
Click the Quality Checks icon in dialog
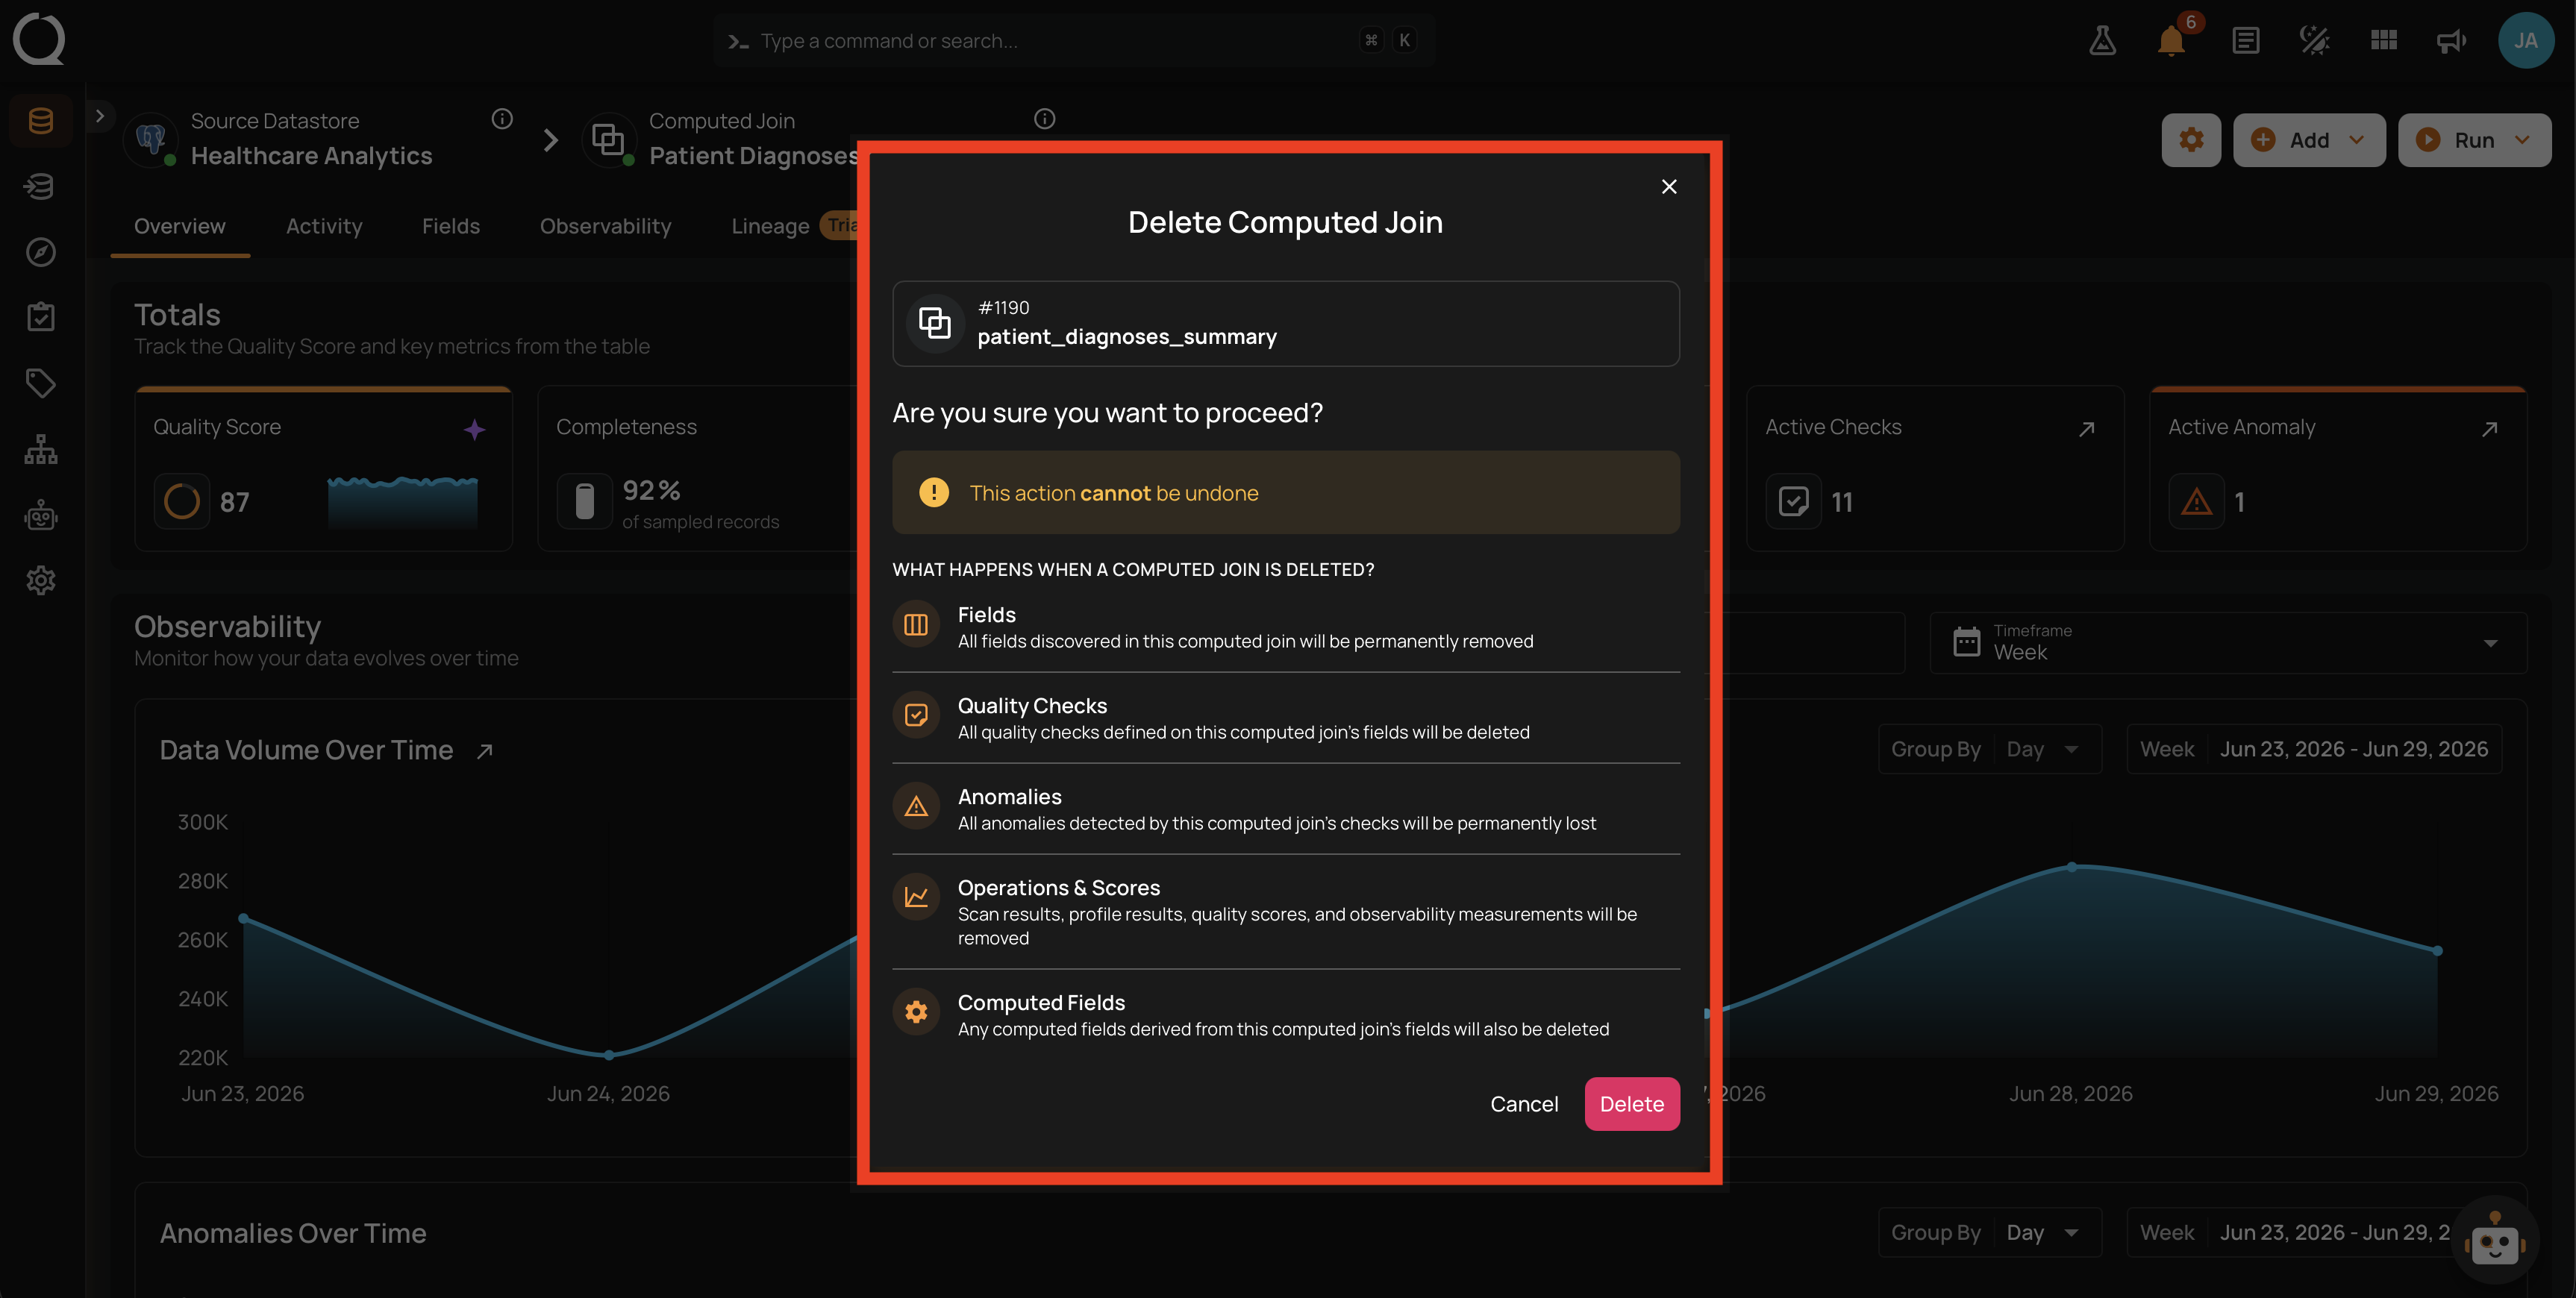click(x=915, y=716)
